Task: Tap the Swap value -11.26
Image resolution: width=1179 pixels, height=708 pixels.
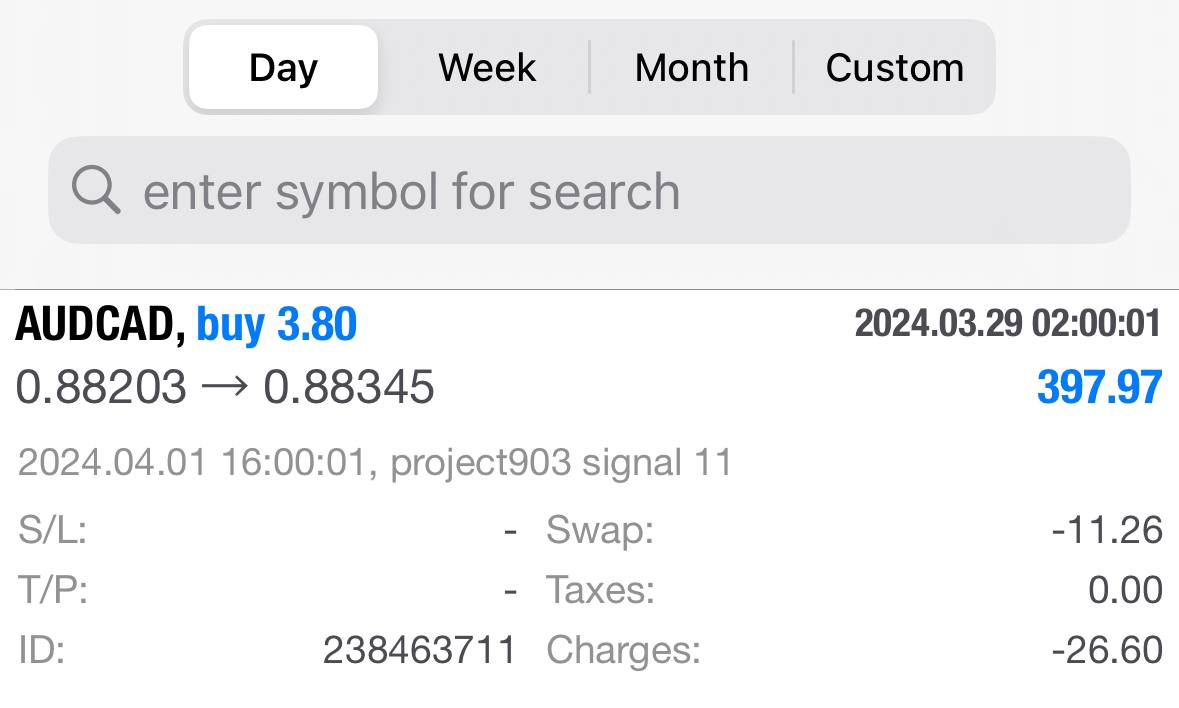Action: [x=1107, y=530]
